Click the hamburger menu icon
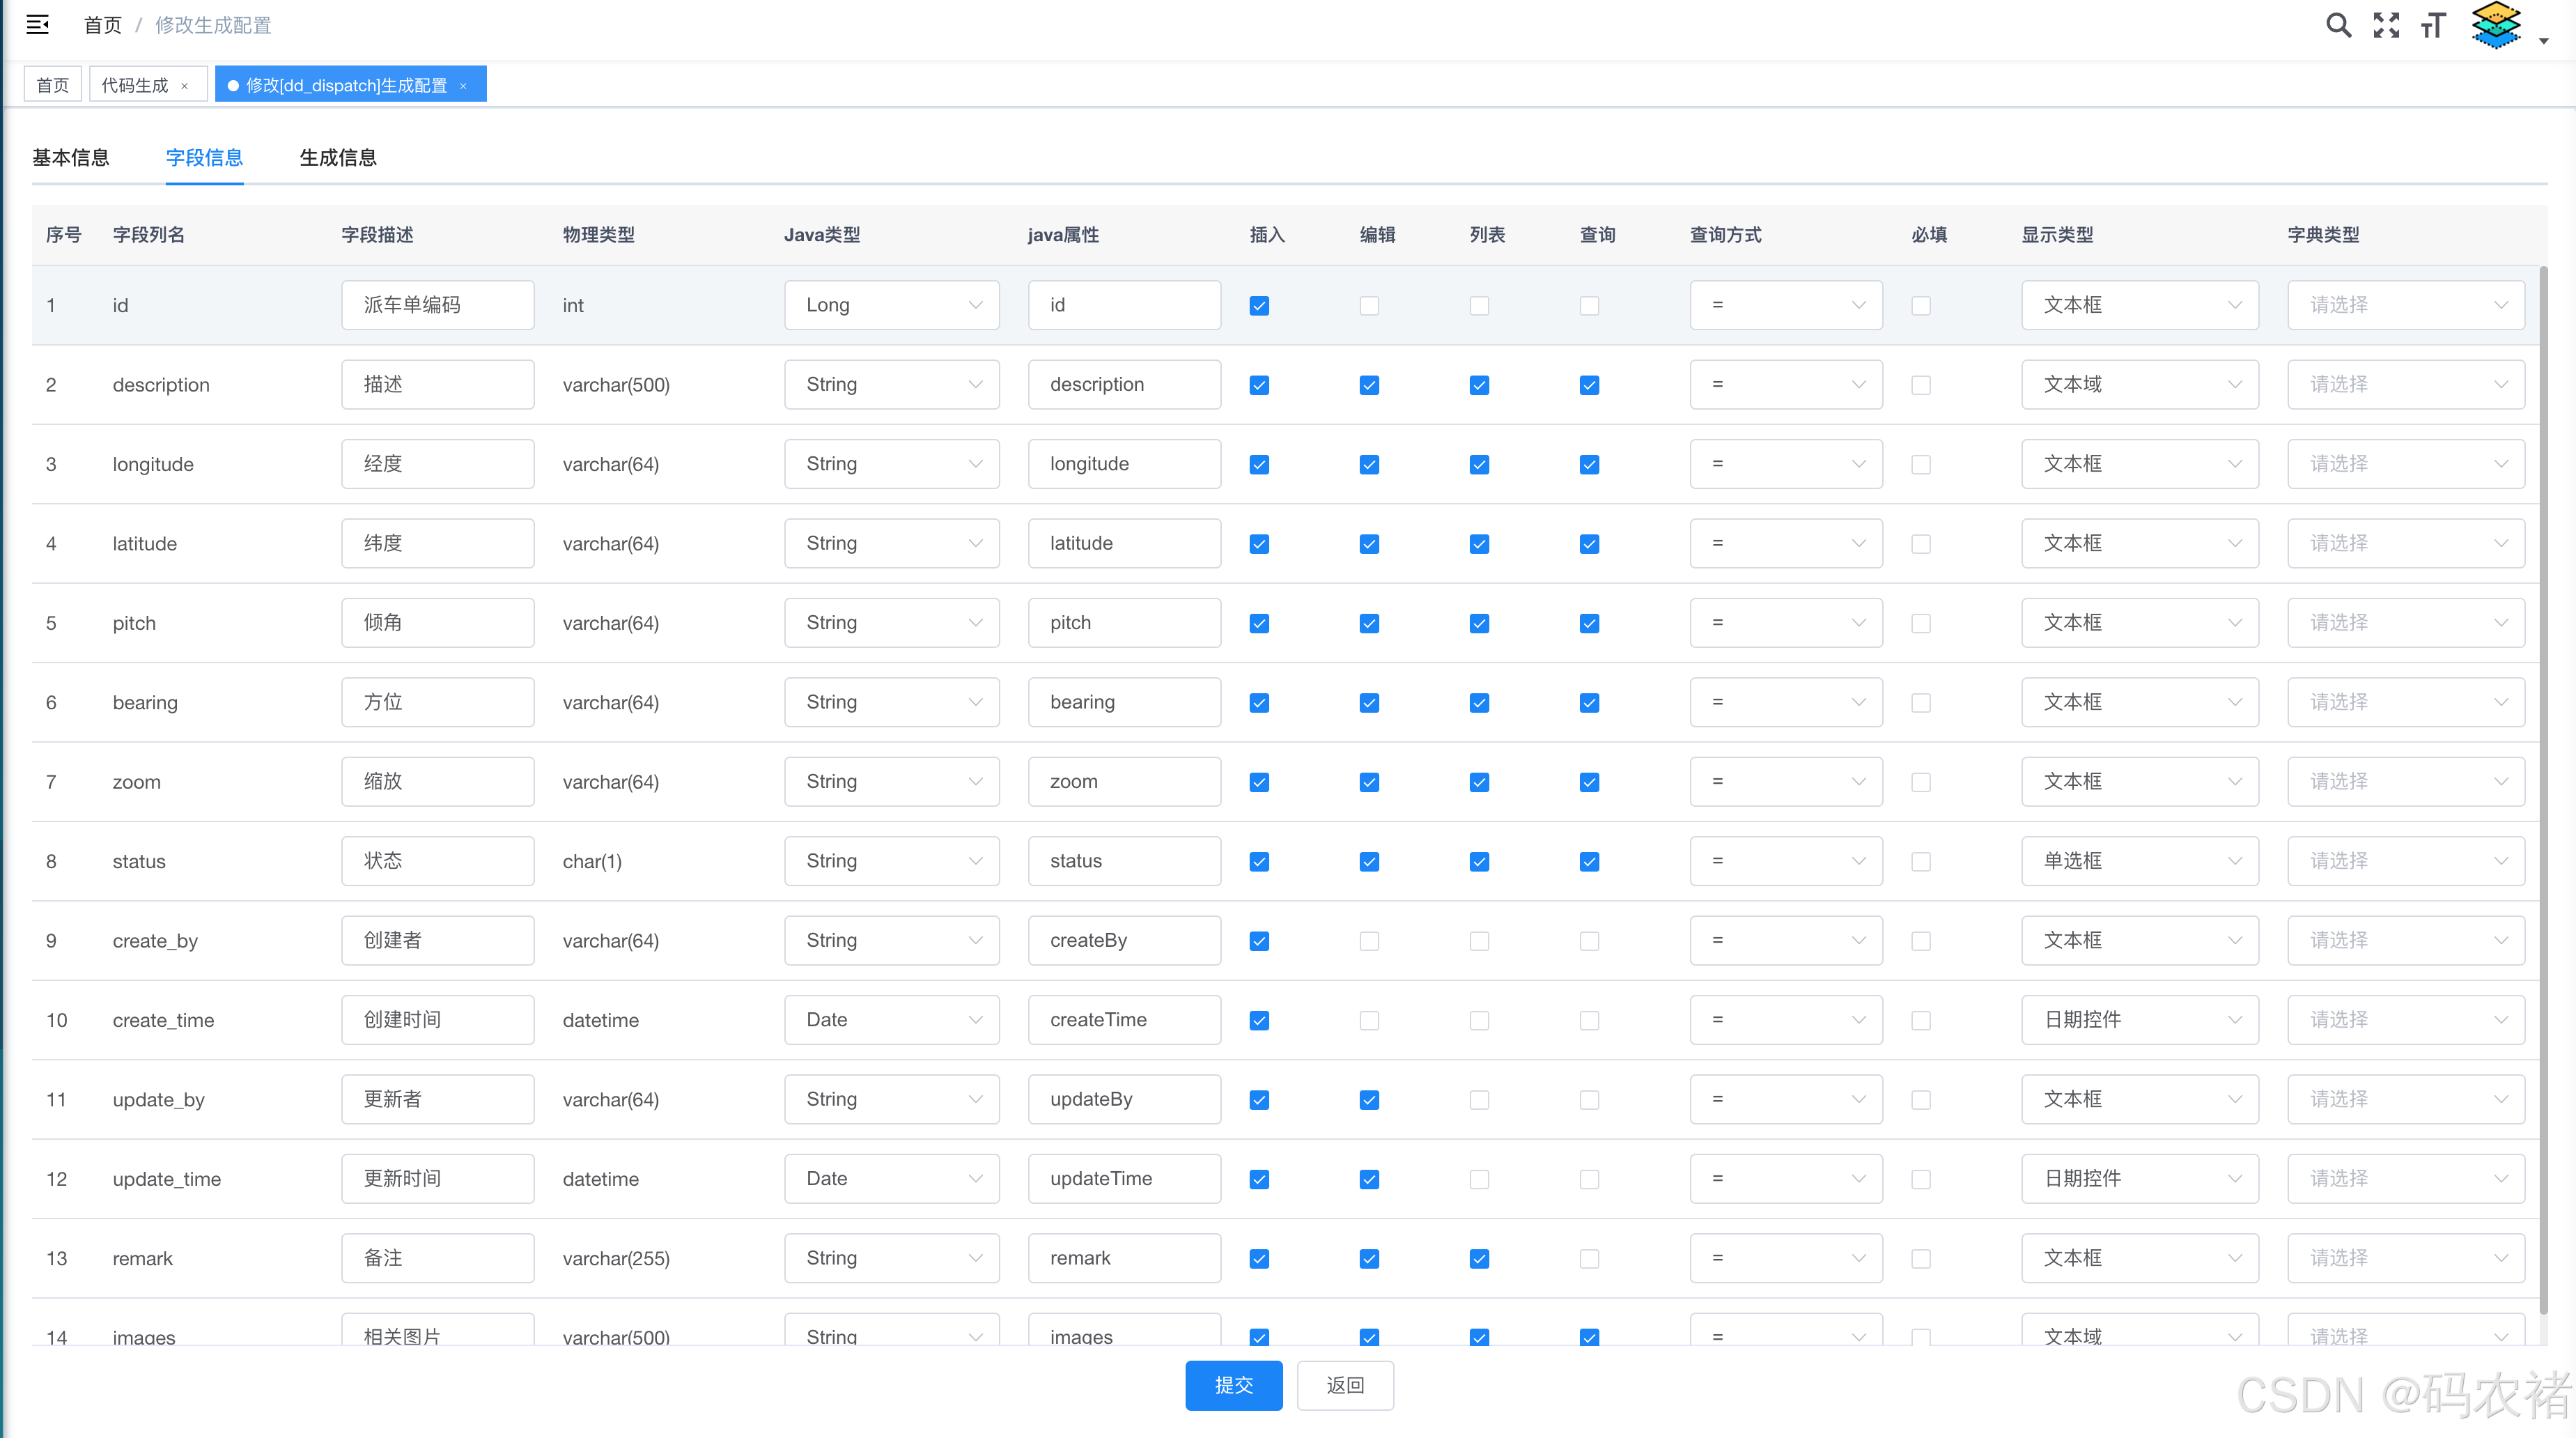The image size is (2576, 1438). 37,25
